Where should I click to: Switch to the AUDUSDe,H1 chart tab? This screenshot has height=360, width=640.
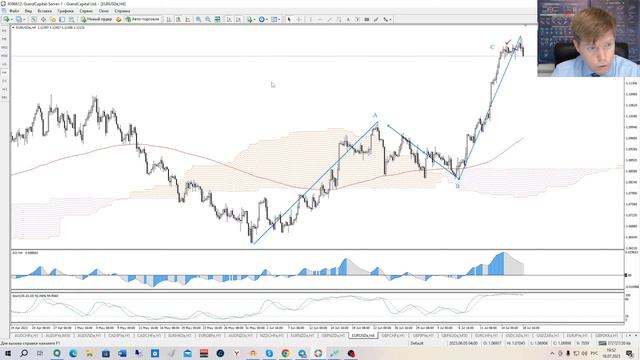(89, 336)
